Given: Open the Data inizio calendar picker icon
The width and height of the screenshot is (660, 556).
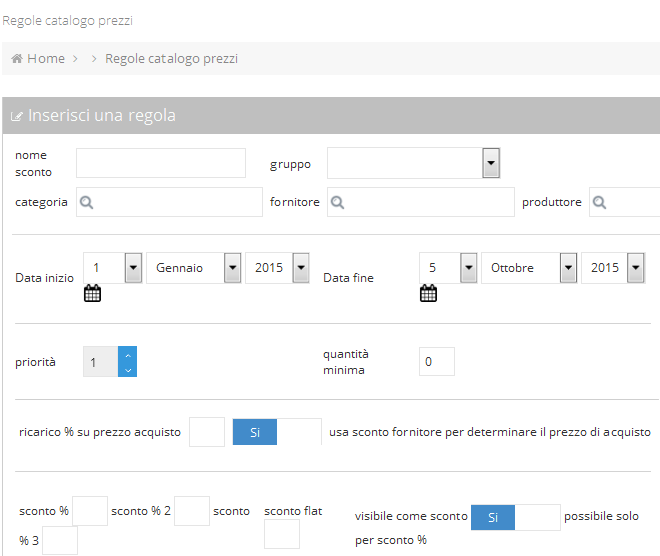Looking at the screenshot, I should 92,293.
